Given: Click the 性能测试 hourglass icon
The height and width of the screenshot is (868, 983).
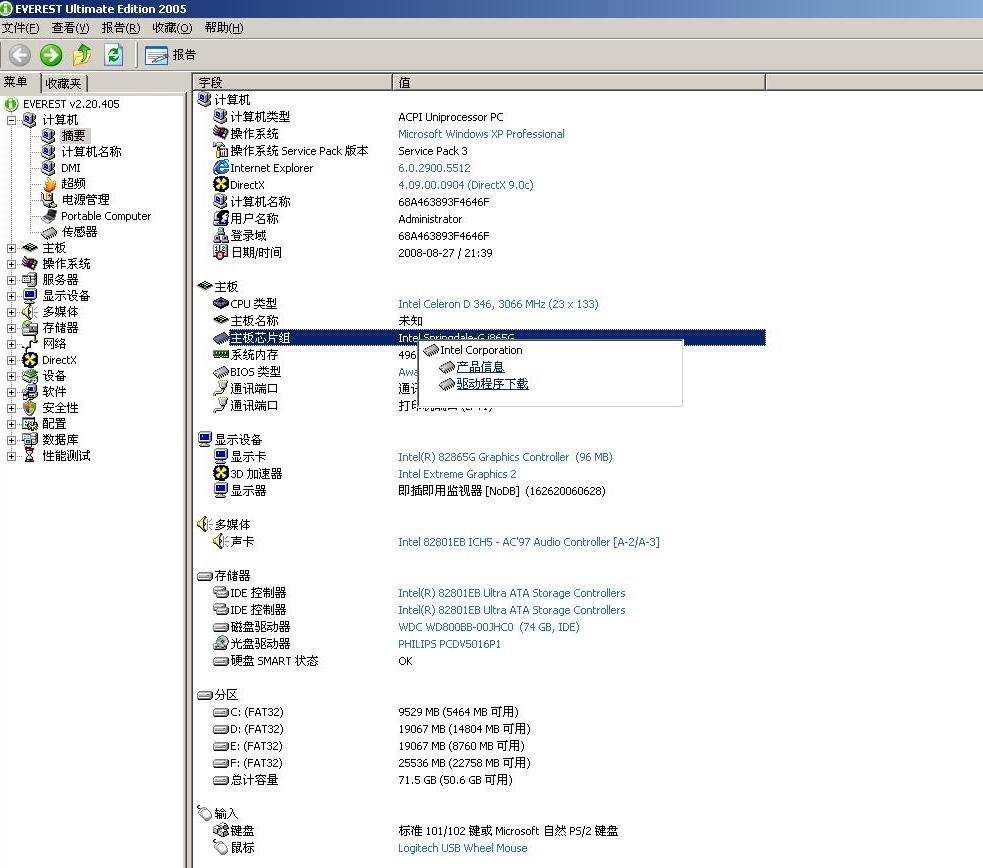Looking at the screenshot, I should coord(29,456).
